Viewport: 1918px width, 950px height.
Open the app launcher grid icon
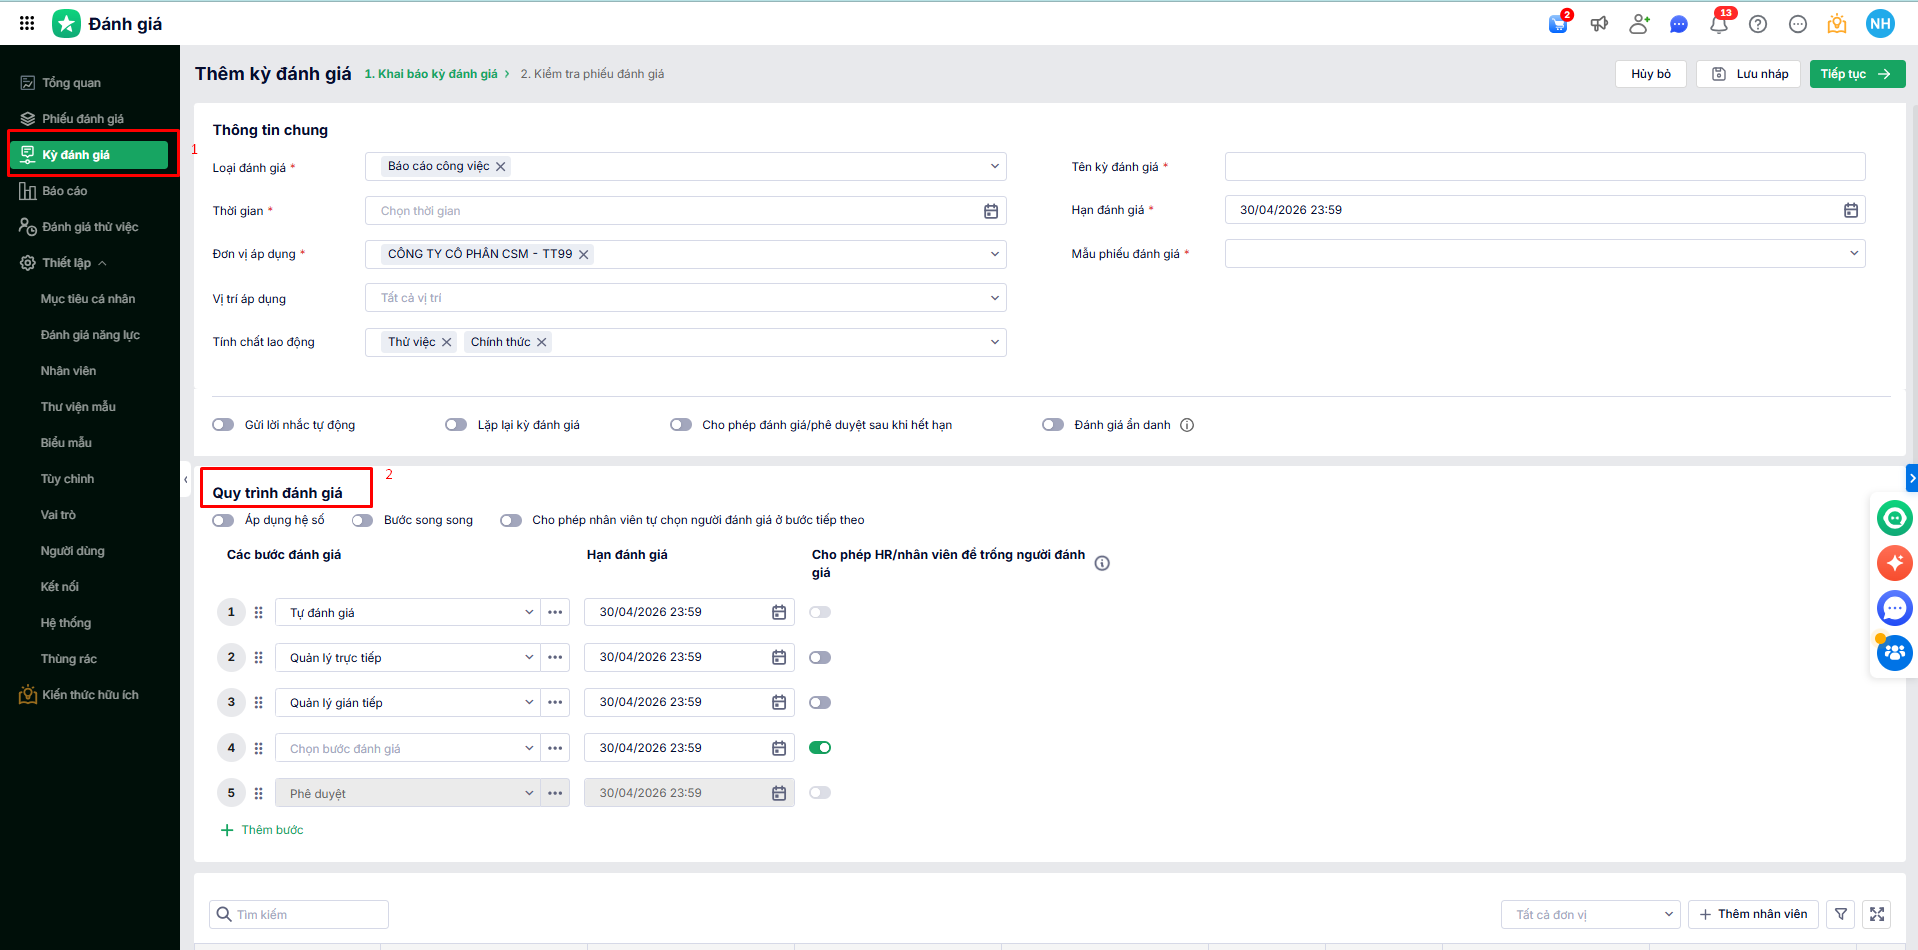(x=27, y=23)
